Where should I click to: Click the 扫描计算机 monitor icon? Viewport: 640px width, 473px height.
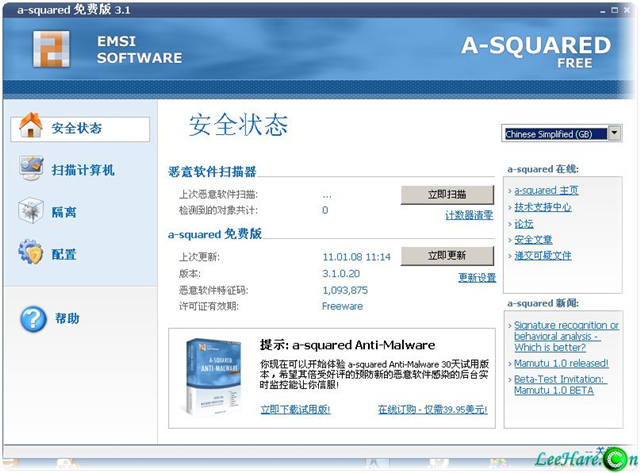click(x=31, y=168)
